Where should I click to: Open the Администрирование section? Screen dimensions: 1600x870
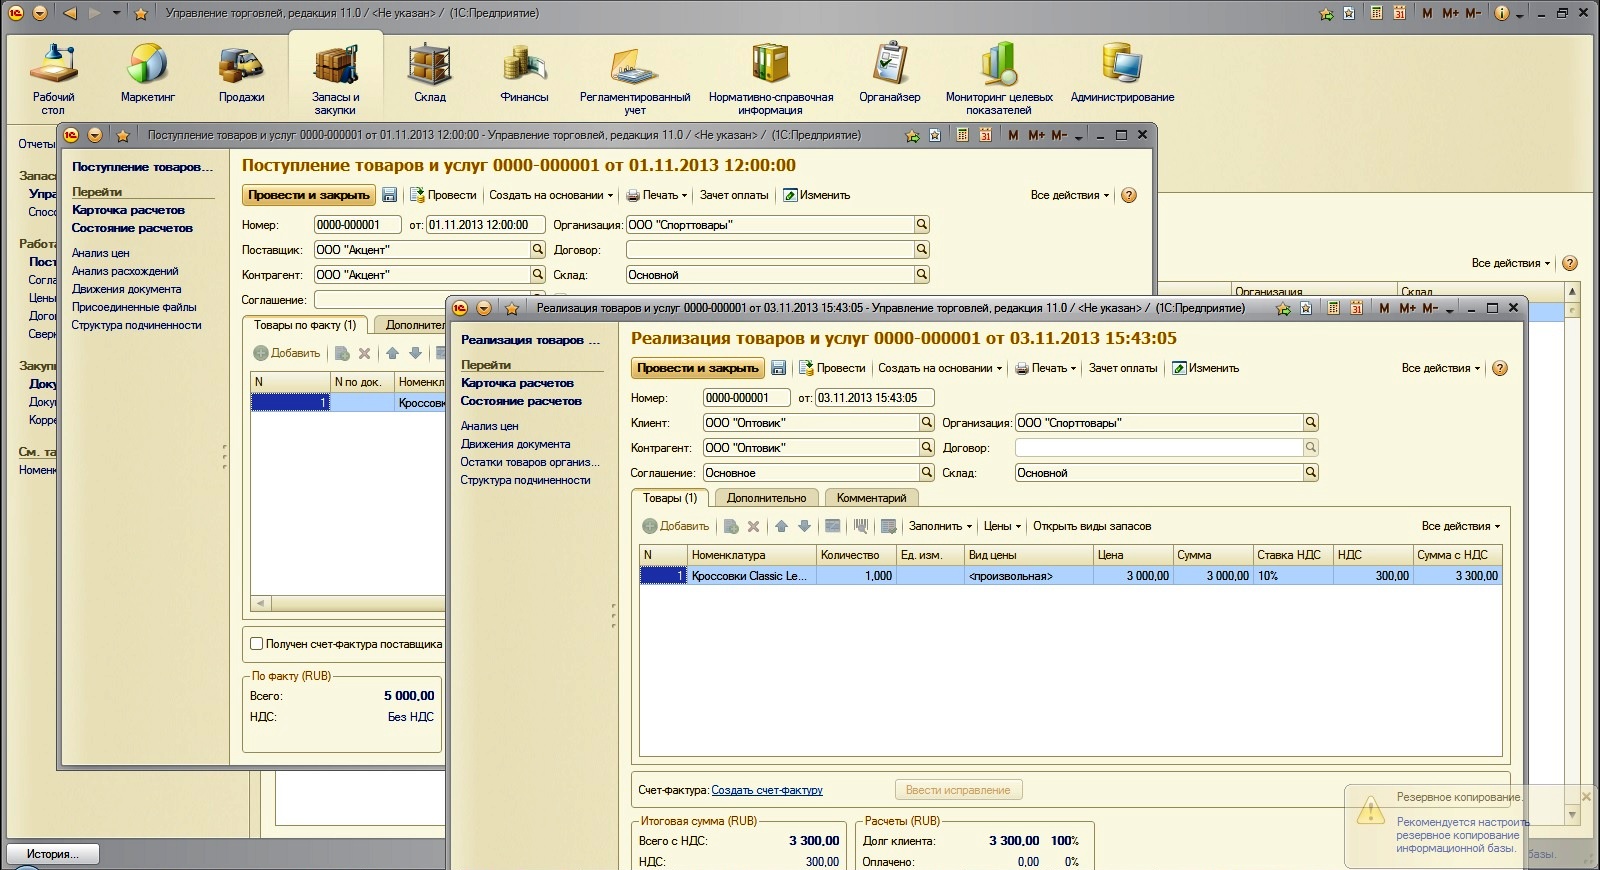[x=1122, y=73]
